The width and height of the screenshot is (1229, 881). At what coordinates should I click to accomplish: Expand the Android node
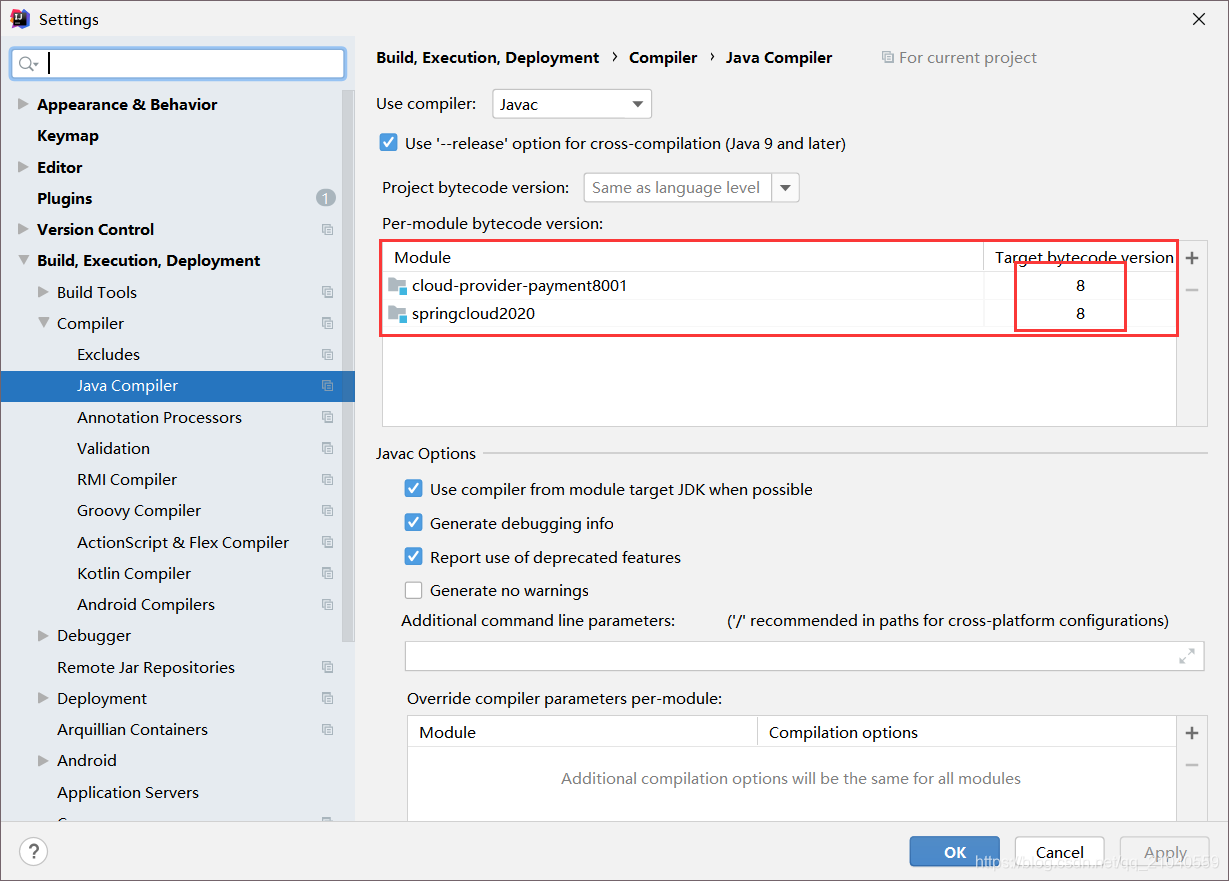pyautogui.click(x=43, y=761)
